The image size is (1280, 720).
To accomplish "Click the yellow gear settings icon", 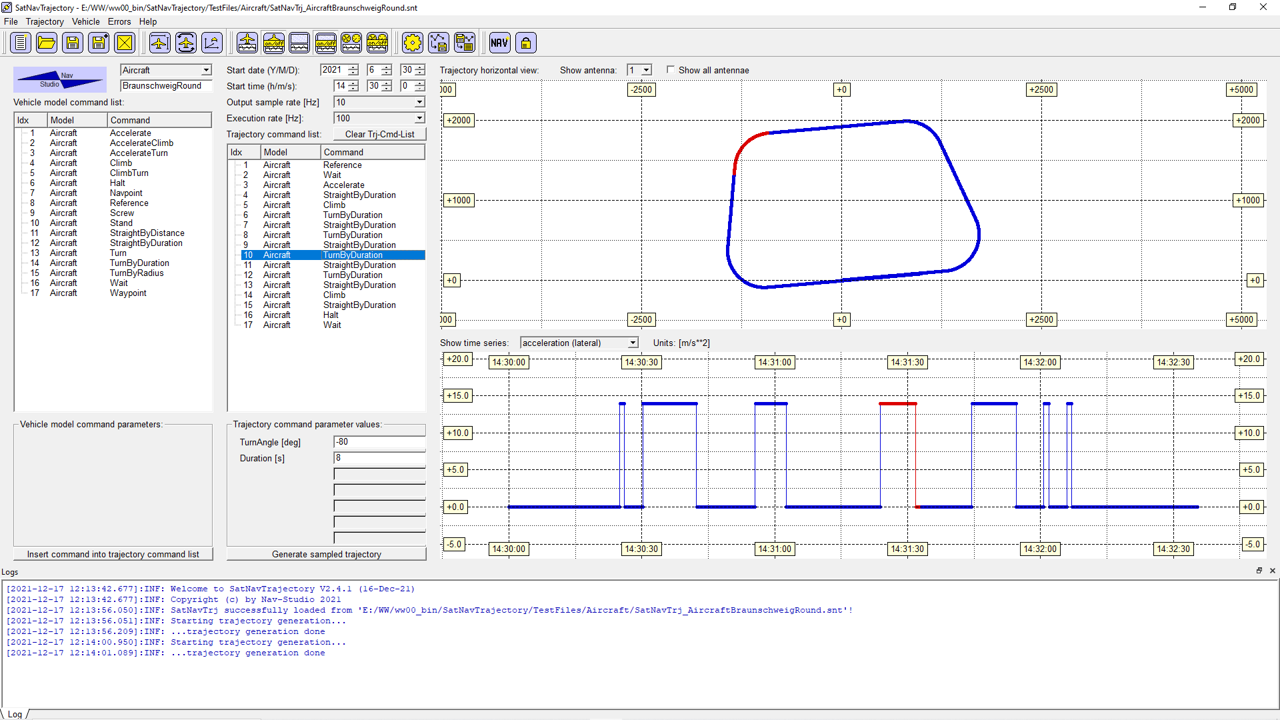I will [x=412, y=42].
